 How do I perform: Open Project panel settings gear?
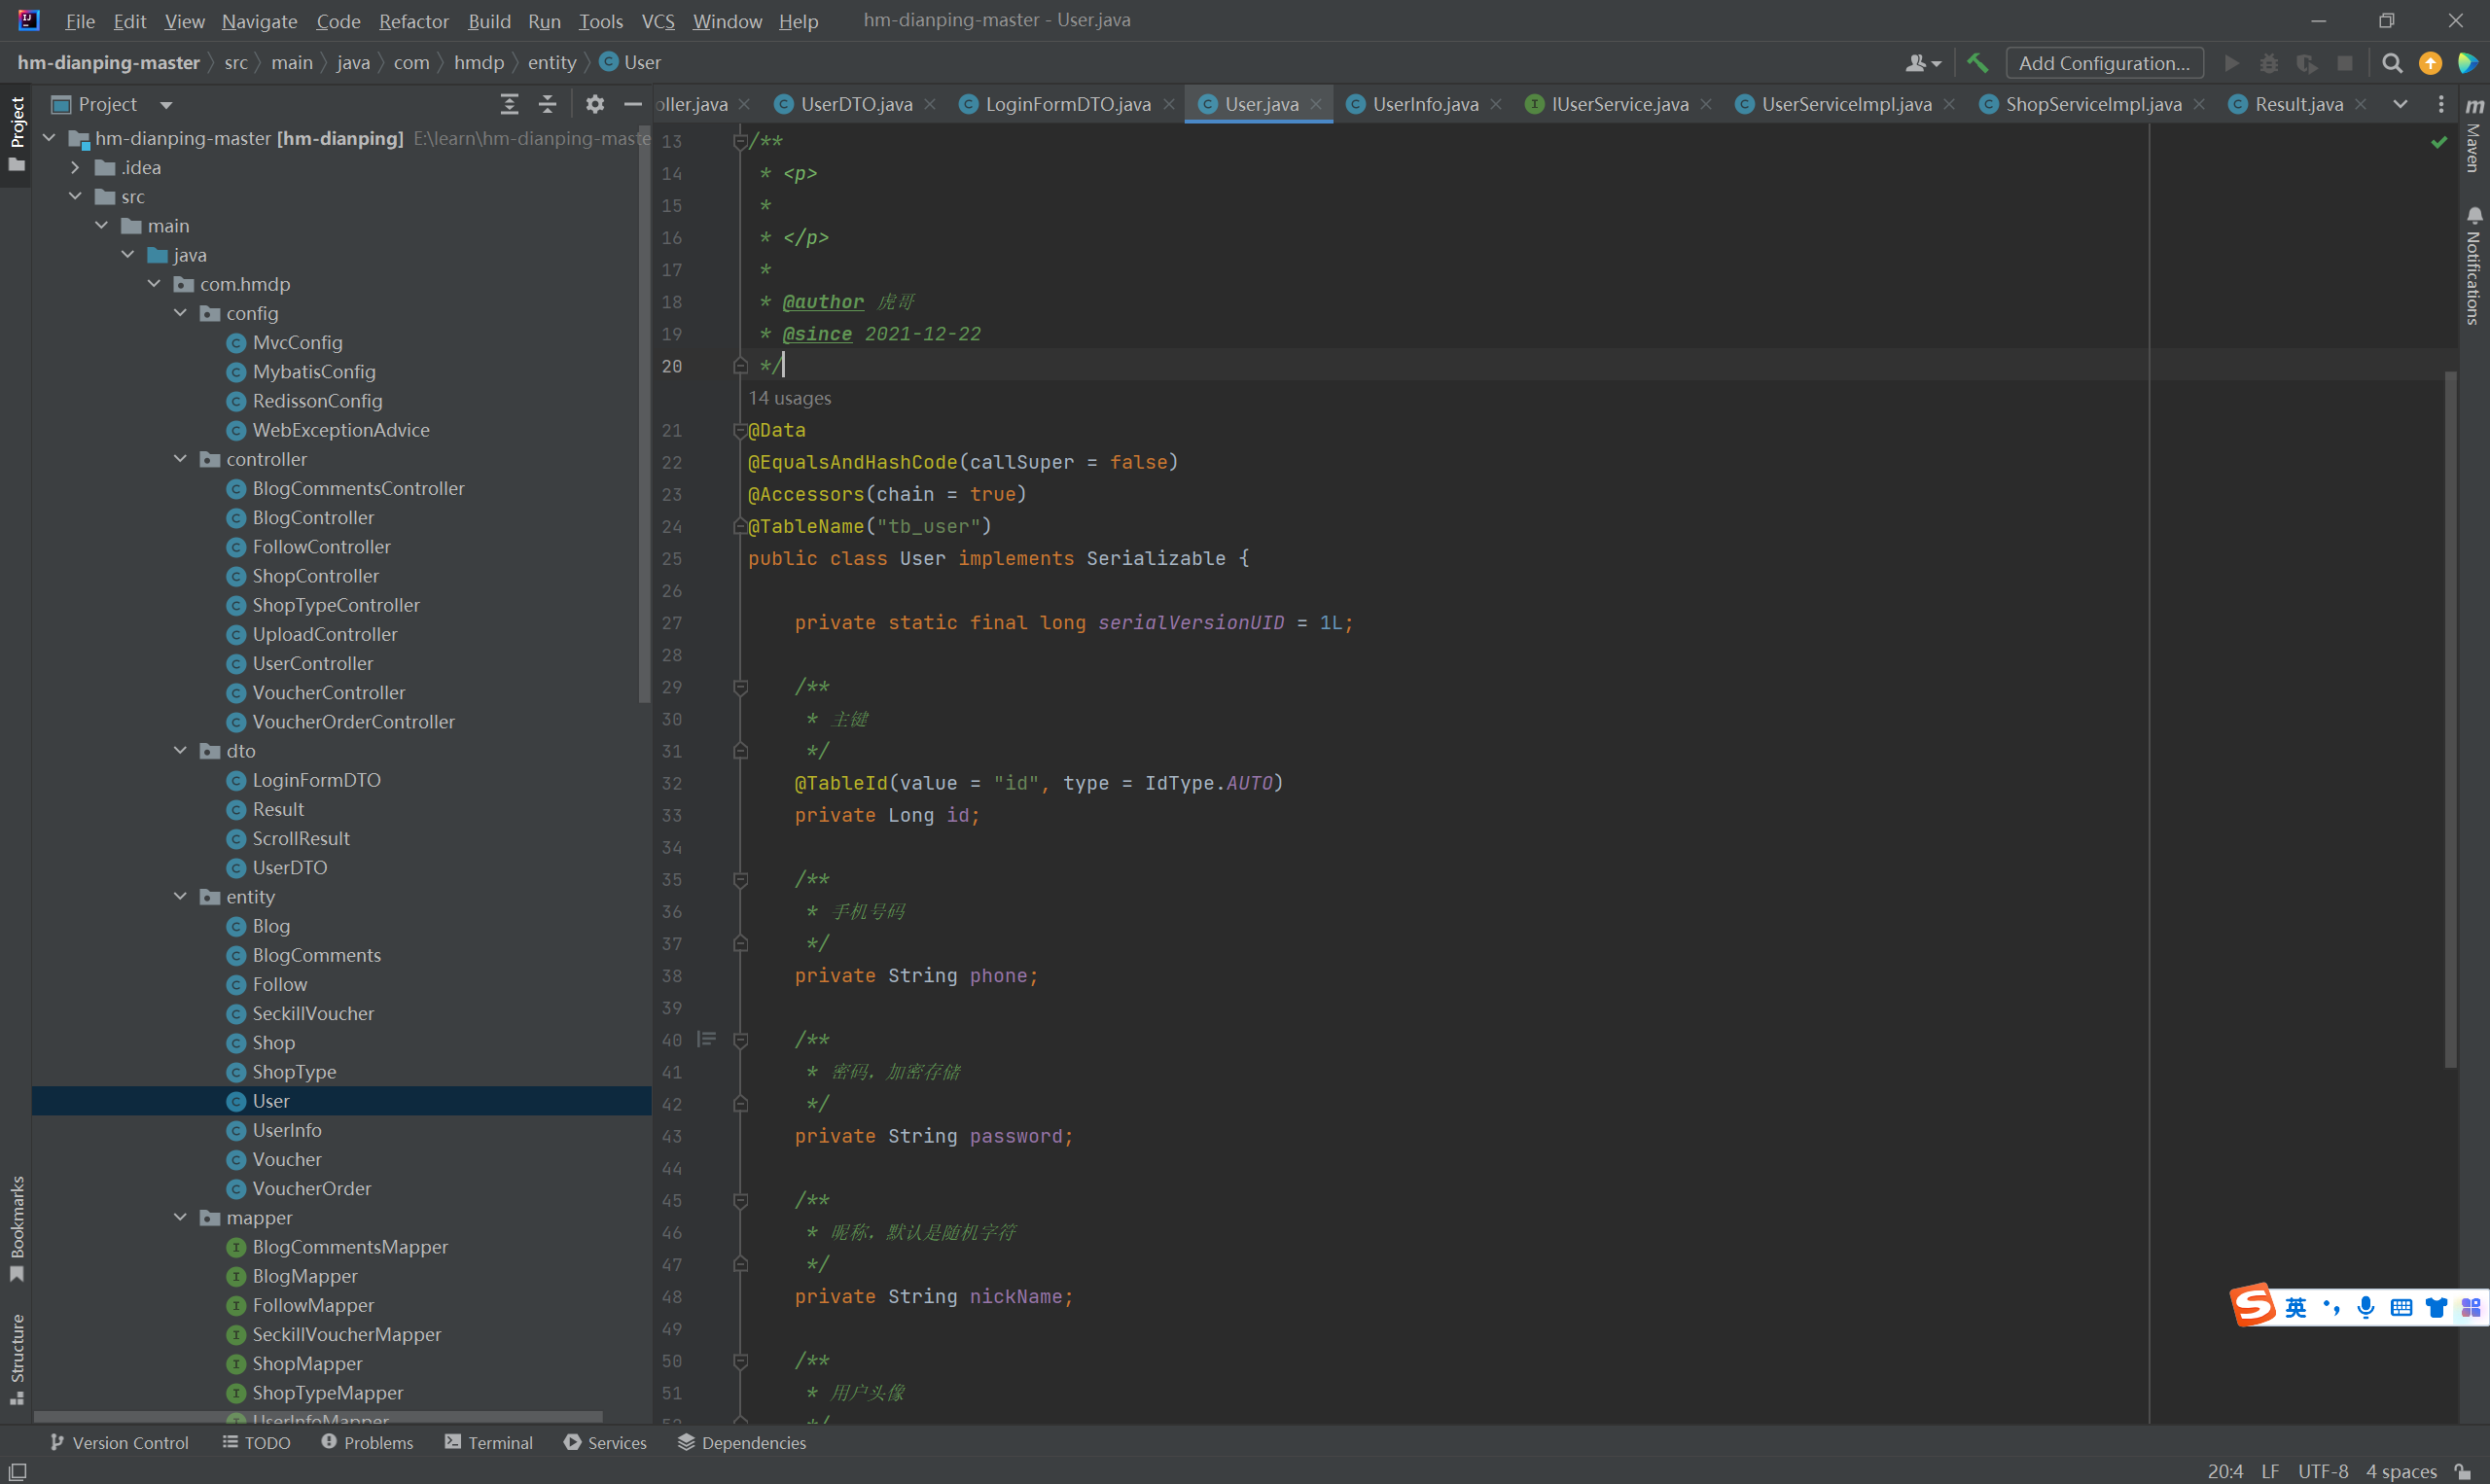point(595,104)
